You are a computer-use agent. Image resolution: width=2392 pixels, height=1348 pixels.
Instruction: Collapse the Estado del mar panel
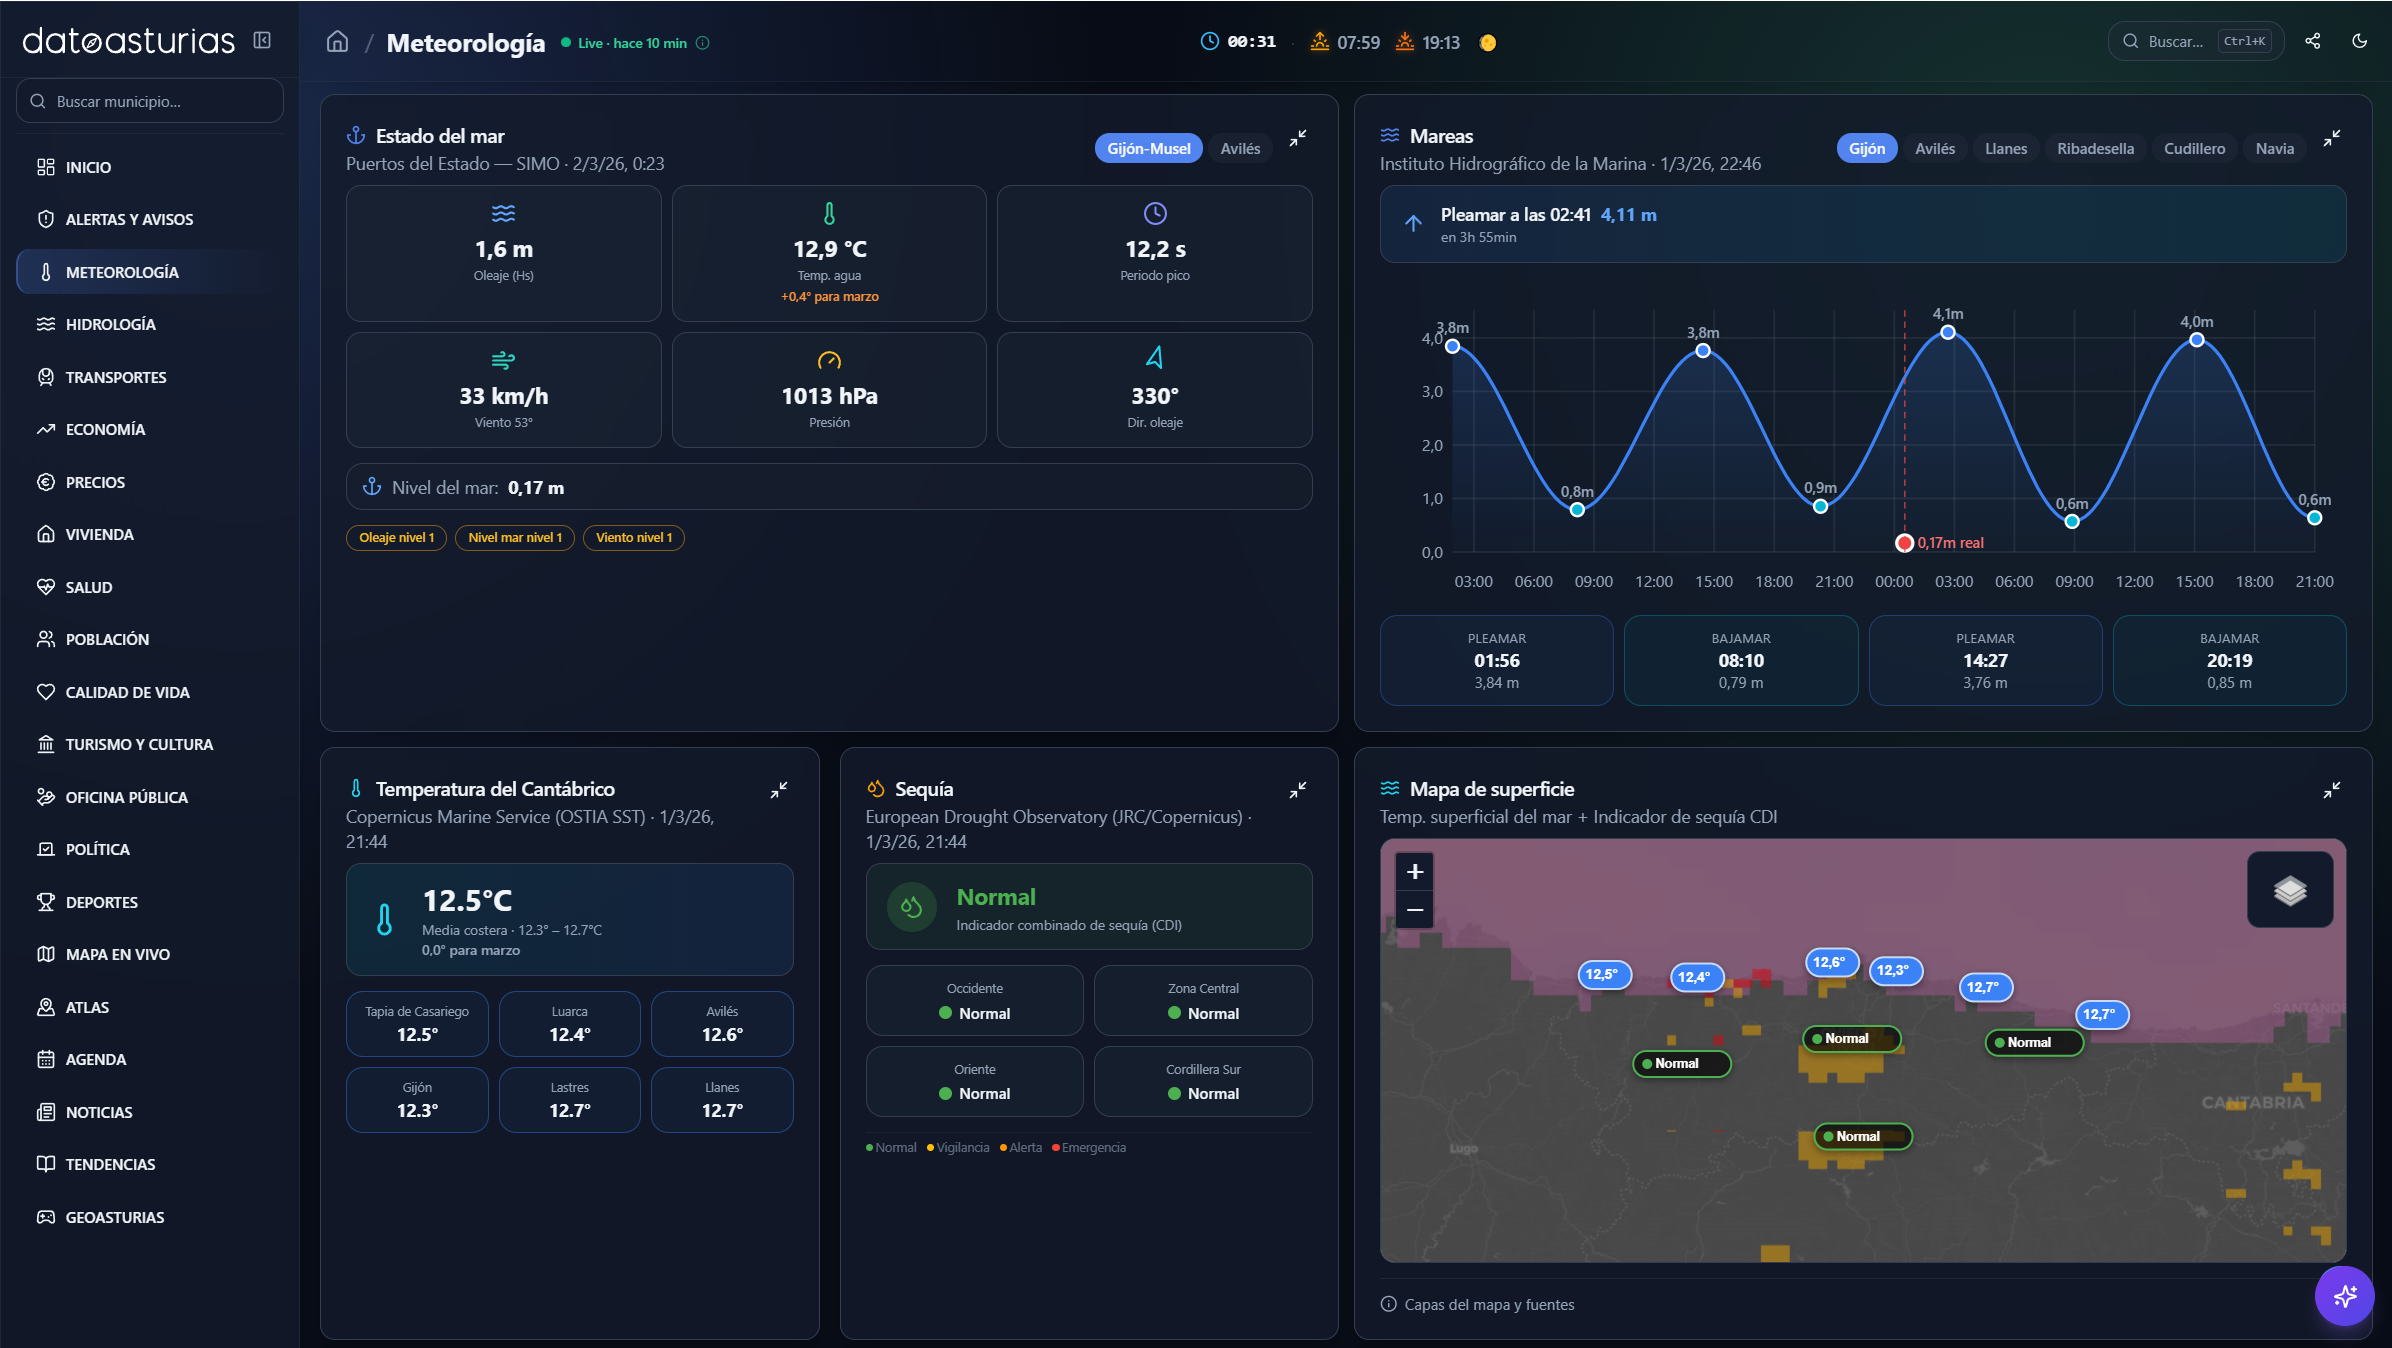pyautogui.click(x=1298, y=138)
